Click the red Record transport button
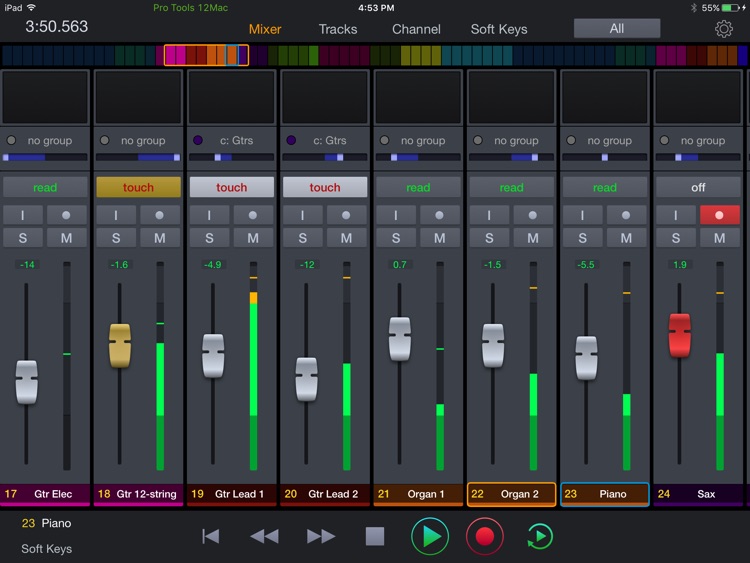Viewport: 750px width, 563px height. [x=485, y=537]
